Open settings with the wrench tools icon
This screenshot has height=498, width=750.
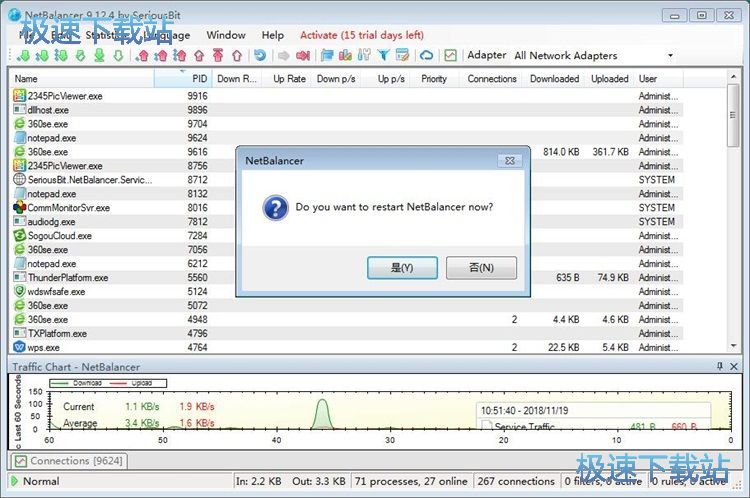coord(364,55)
